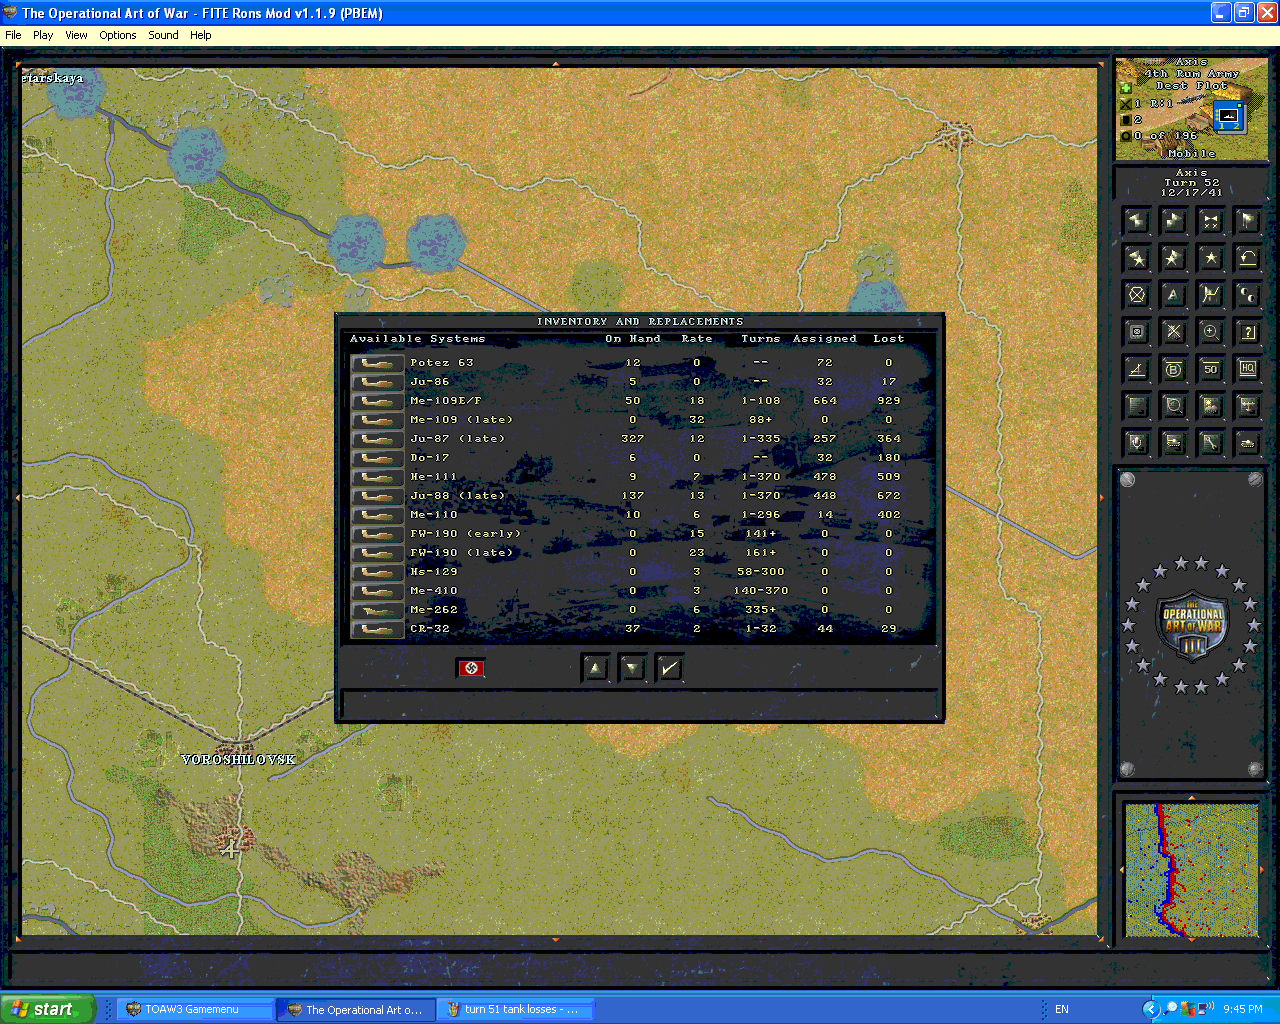Click the previous unit arrow icon
This screenshot has width=1280, height=1024.
click(1136, 221)
